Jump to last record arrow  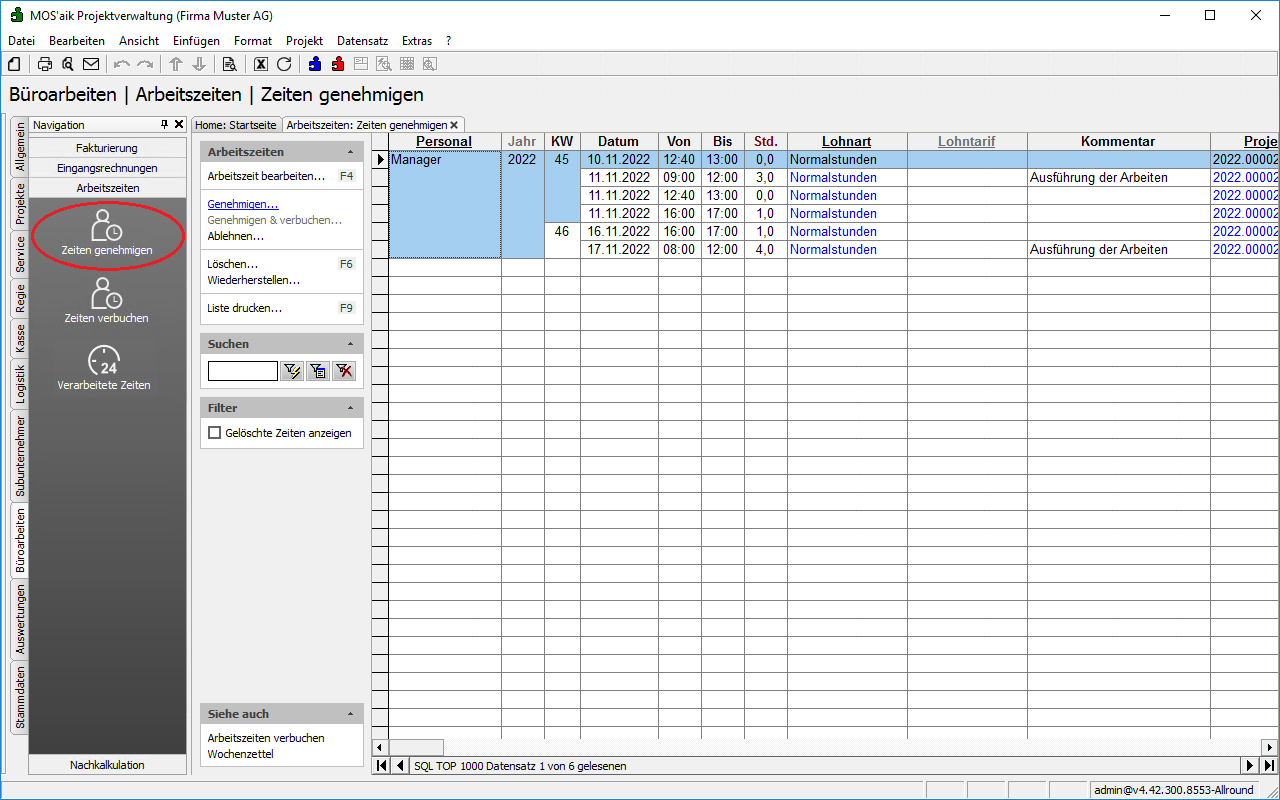pos(1269,766)
